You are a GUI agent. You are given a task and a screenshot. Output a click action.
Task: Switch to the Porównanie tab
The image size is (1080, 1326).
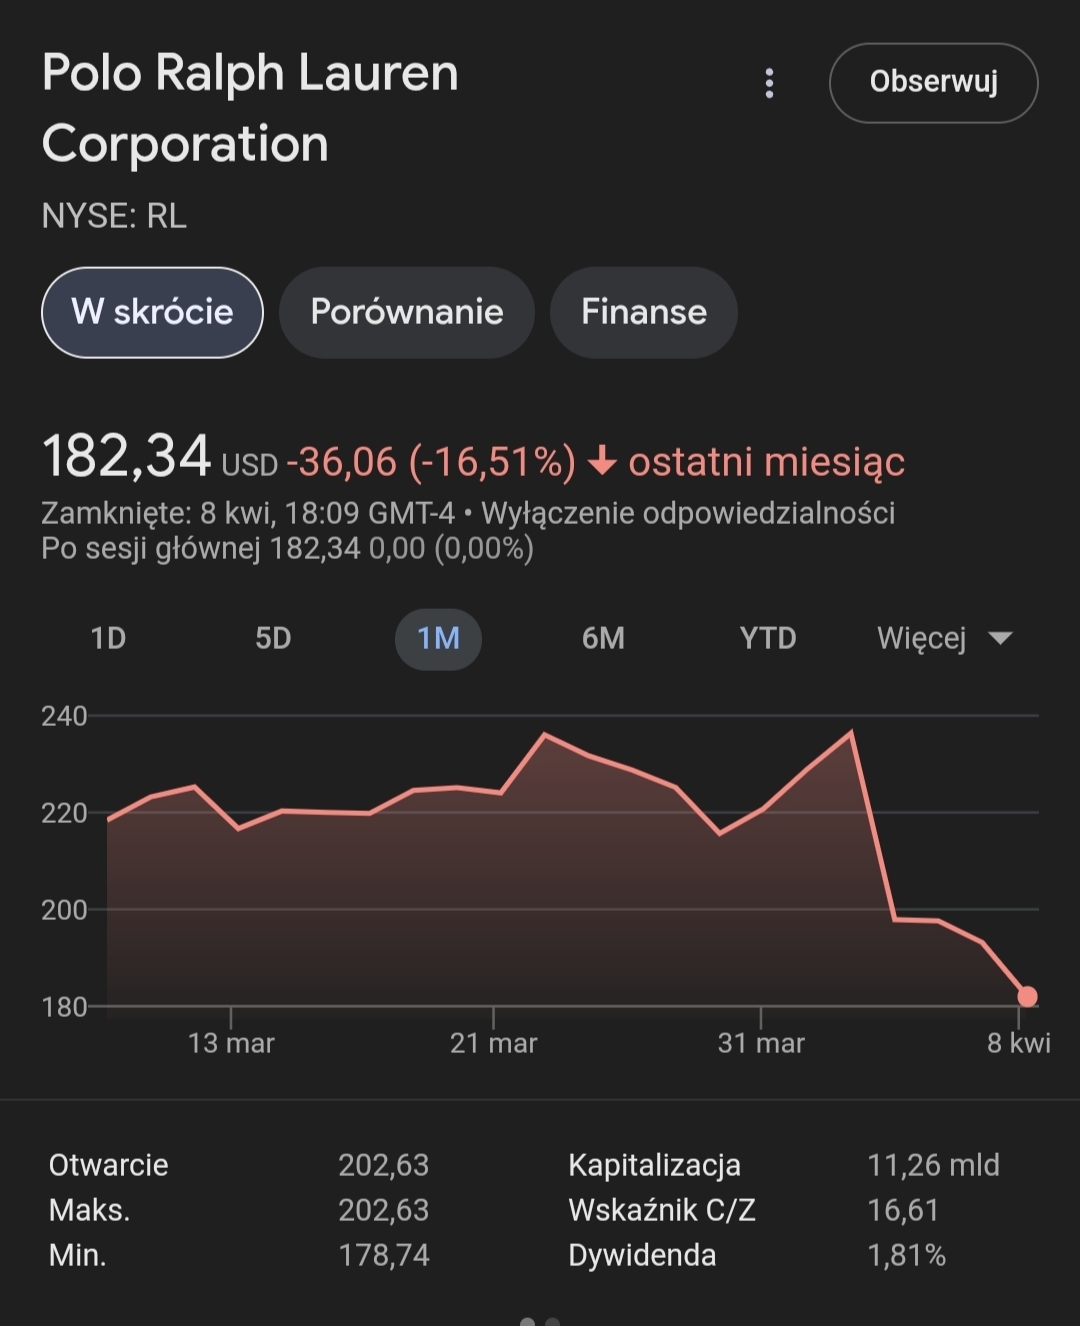pyautogui.click(x=406, y=312)
